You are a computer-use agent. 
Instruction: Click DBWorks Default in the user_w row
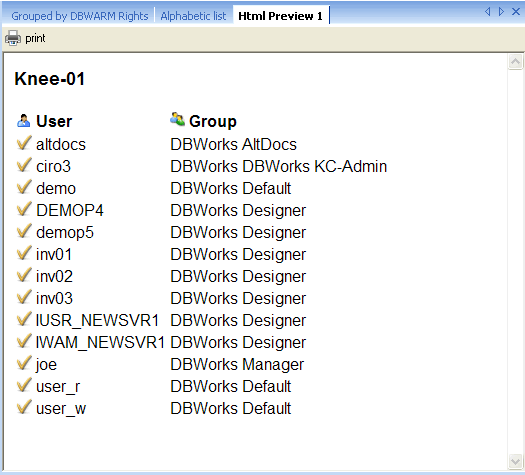[231, 409]
